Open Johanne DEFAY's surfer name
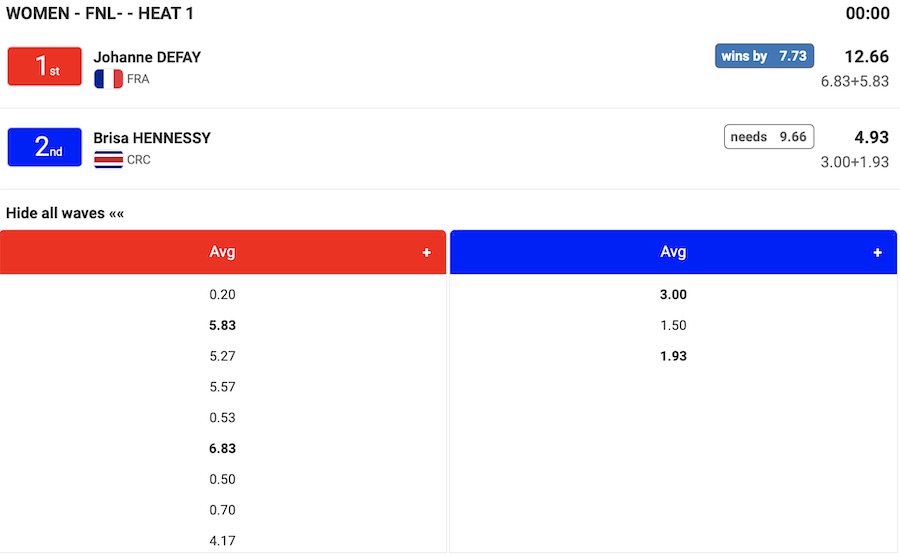This screenshot has height=557, width=900. (x=147, y=57)
